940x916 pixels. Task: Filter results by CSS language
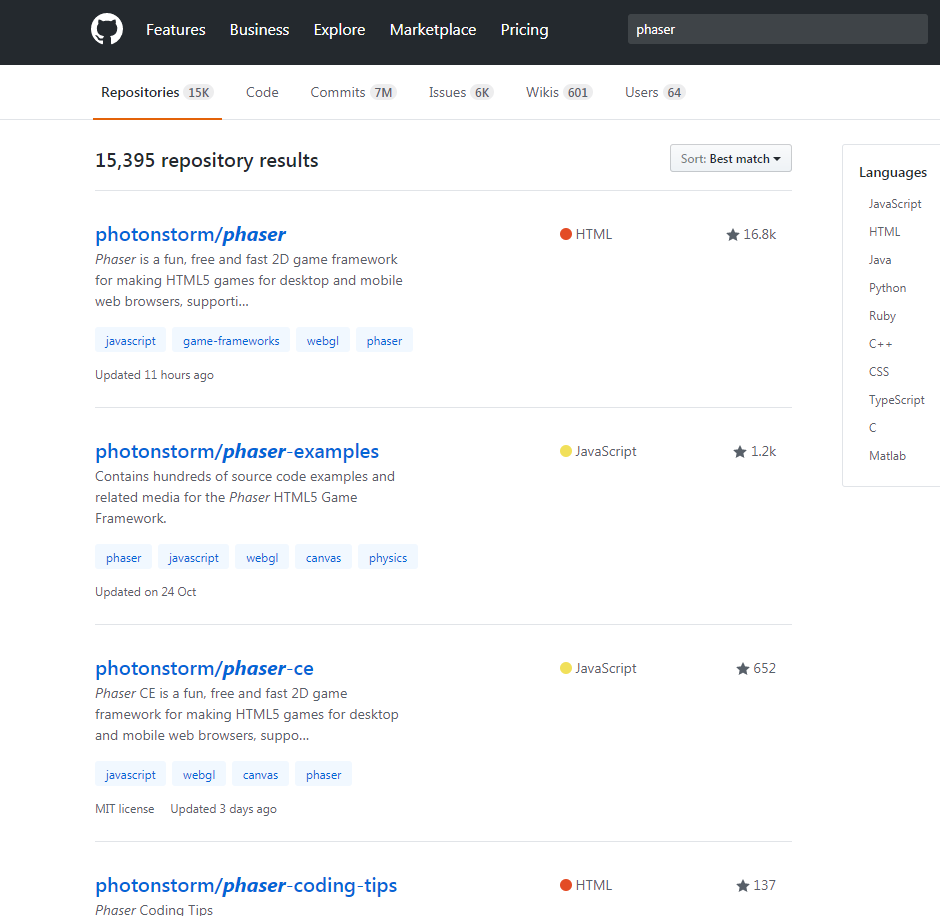coord(878,372)
